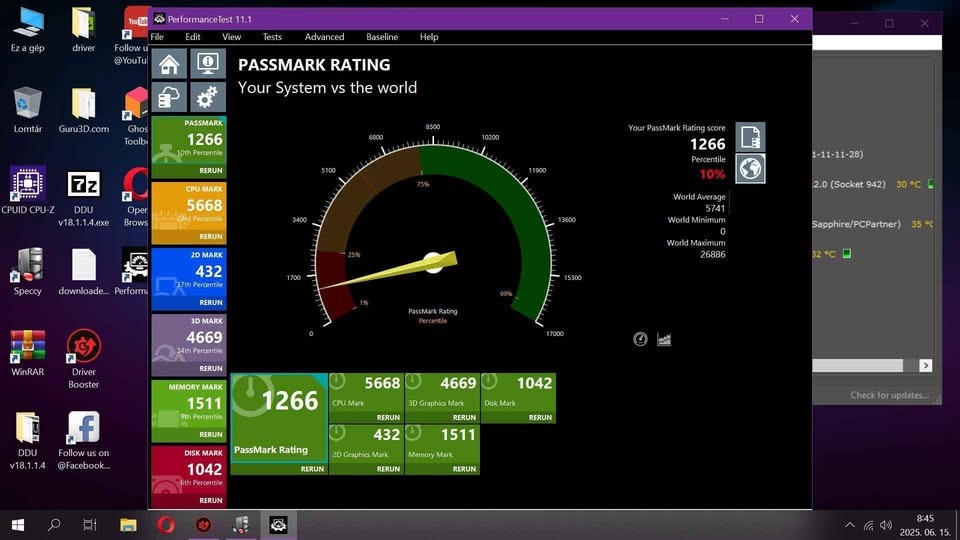This screenshot has width=960, height=540.
Task: Open File Explorer from the taskbar
Action: 128,525
